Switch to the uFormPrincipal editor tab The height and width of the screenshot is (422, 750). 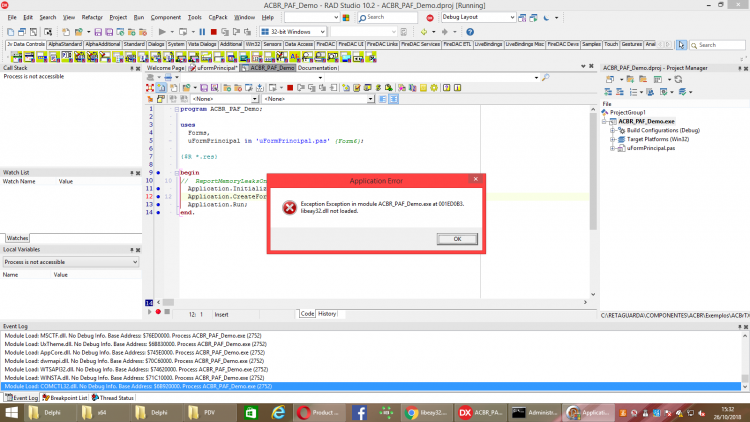pyautogui.click(x=214, y=68)
